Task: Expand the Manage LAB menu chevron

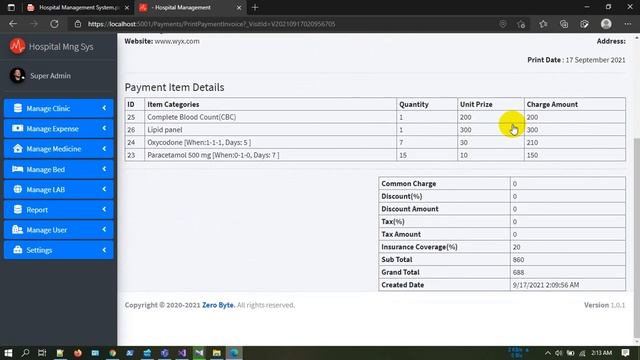Action: (x=104, y=189)
